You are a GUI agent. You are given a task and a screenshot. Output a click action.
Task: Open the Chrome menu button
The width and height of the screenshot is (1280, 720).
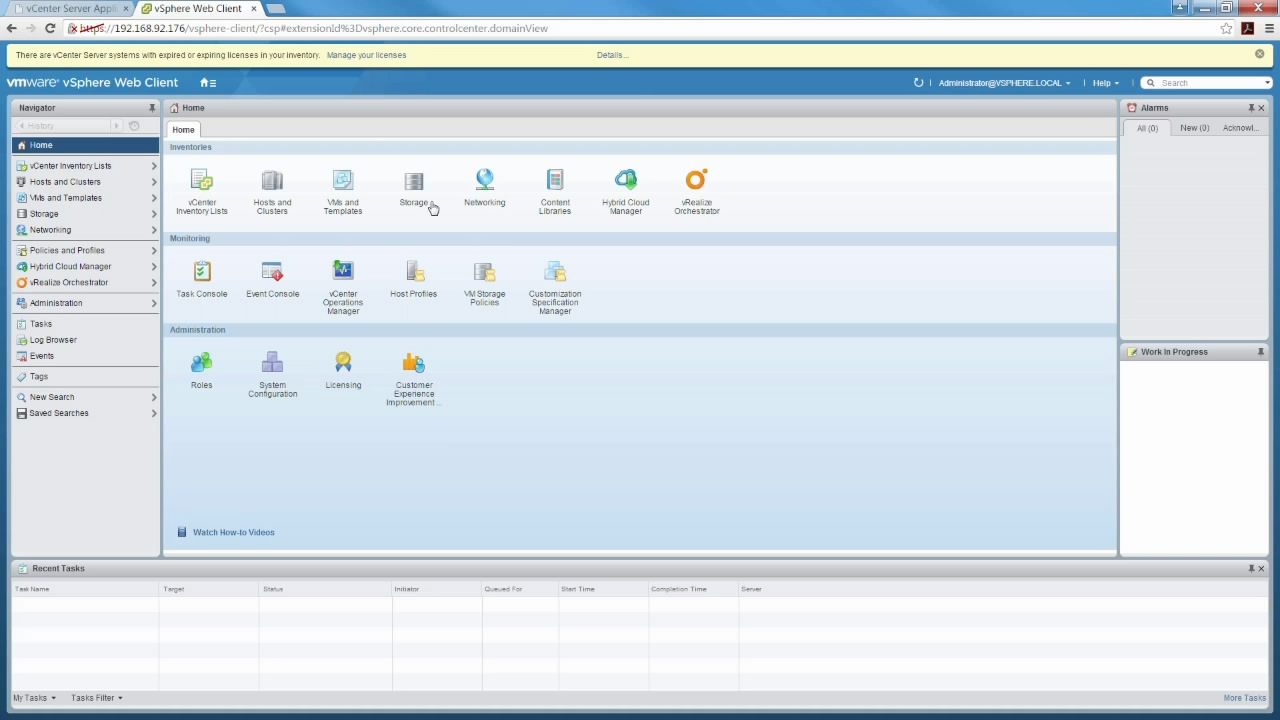1268,28
